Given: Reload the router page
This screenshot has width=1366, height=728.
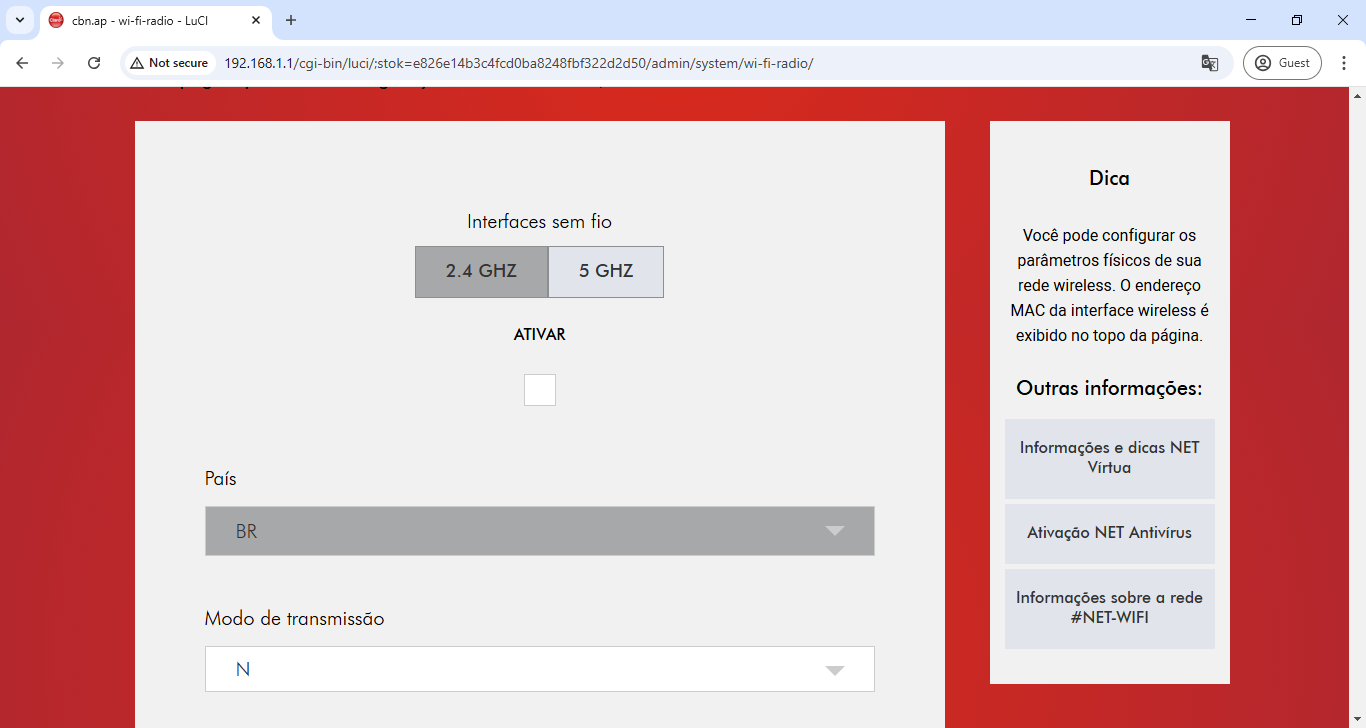Looking at the screenshot, I should (94, 63).
